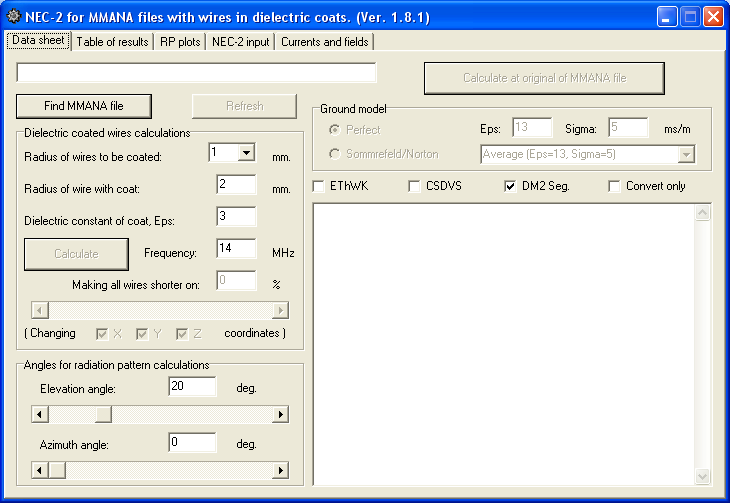This screenshot has height=503, width=730.
Task: Click the Find MMANA file button
Action: click(84, 106)
